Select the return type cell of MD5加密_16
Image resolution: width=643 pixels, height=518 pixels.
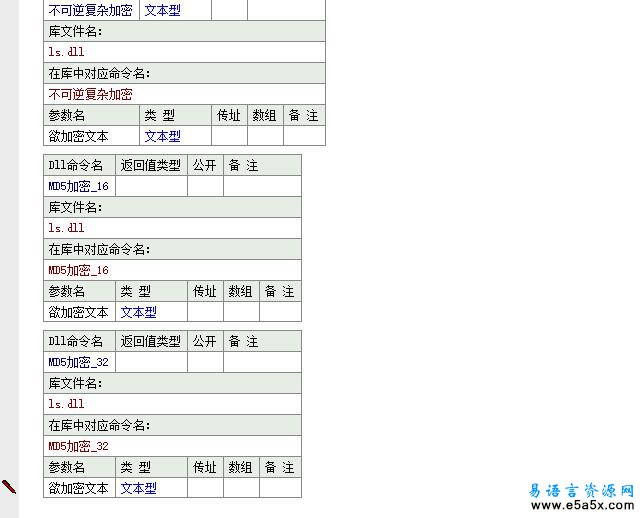pyautogui.click(x=151, y=187)
